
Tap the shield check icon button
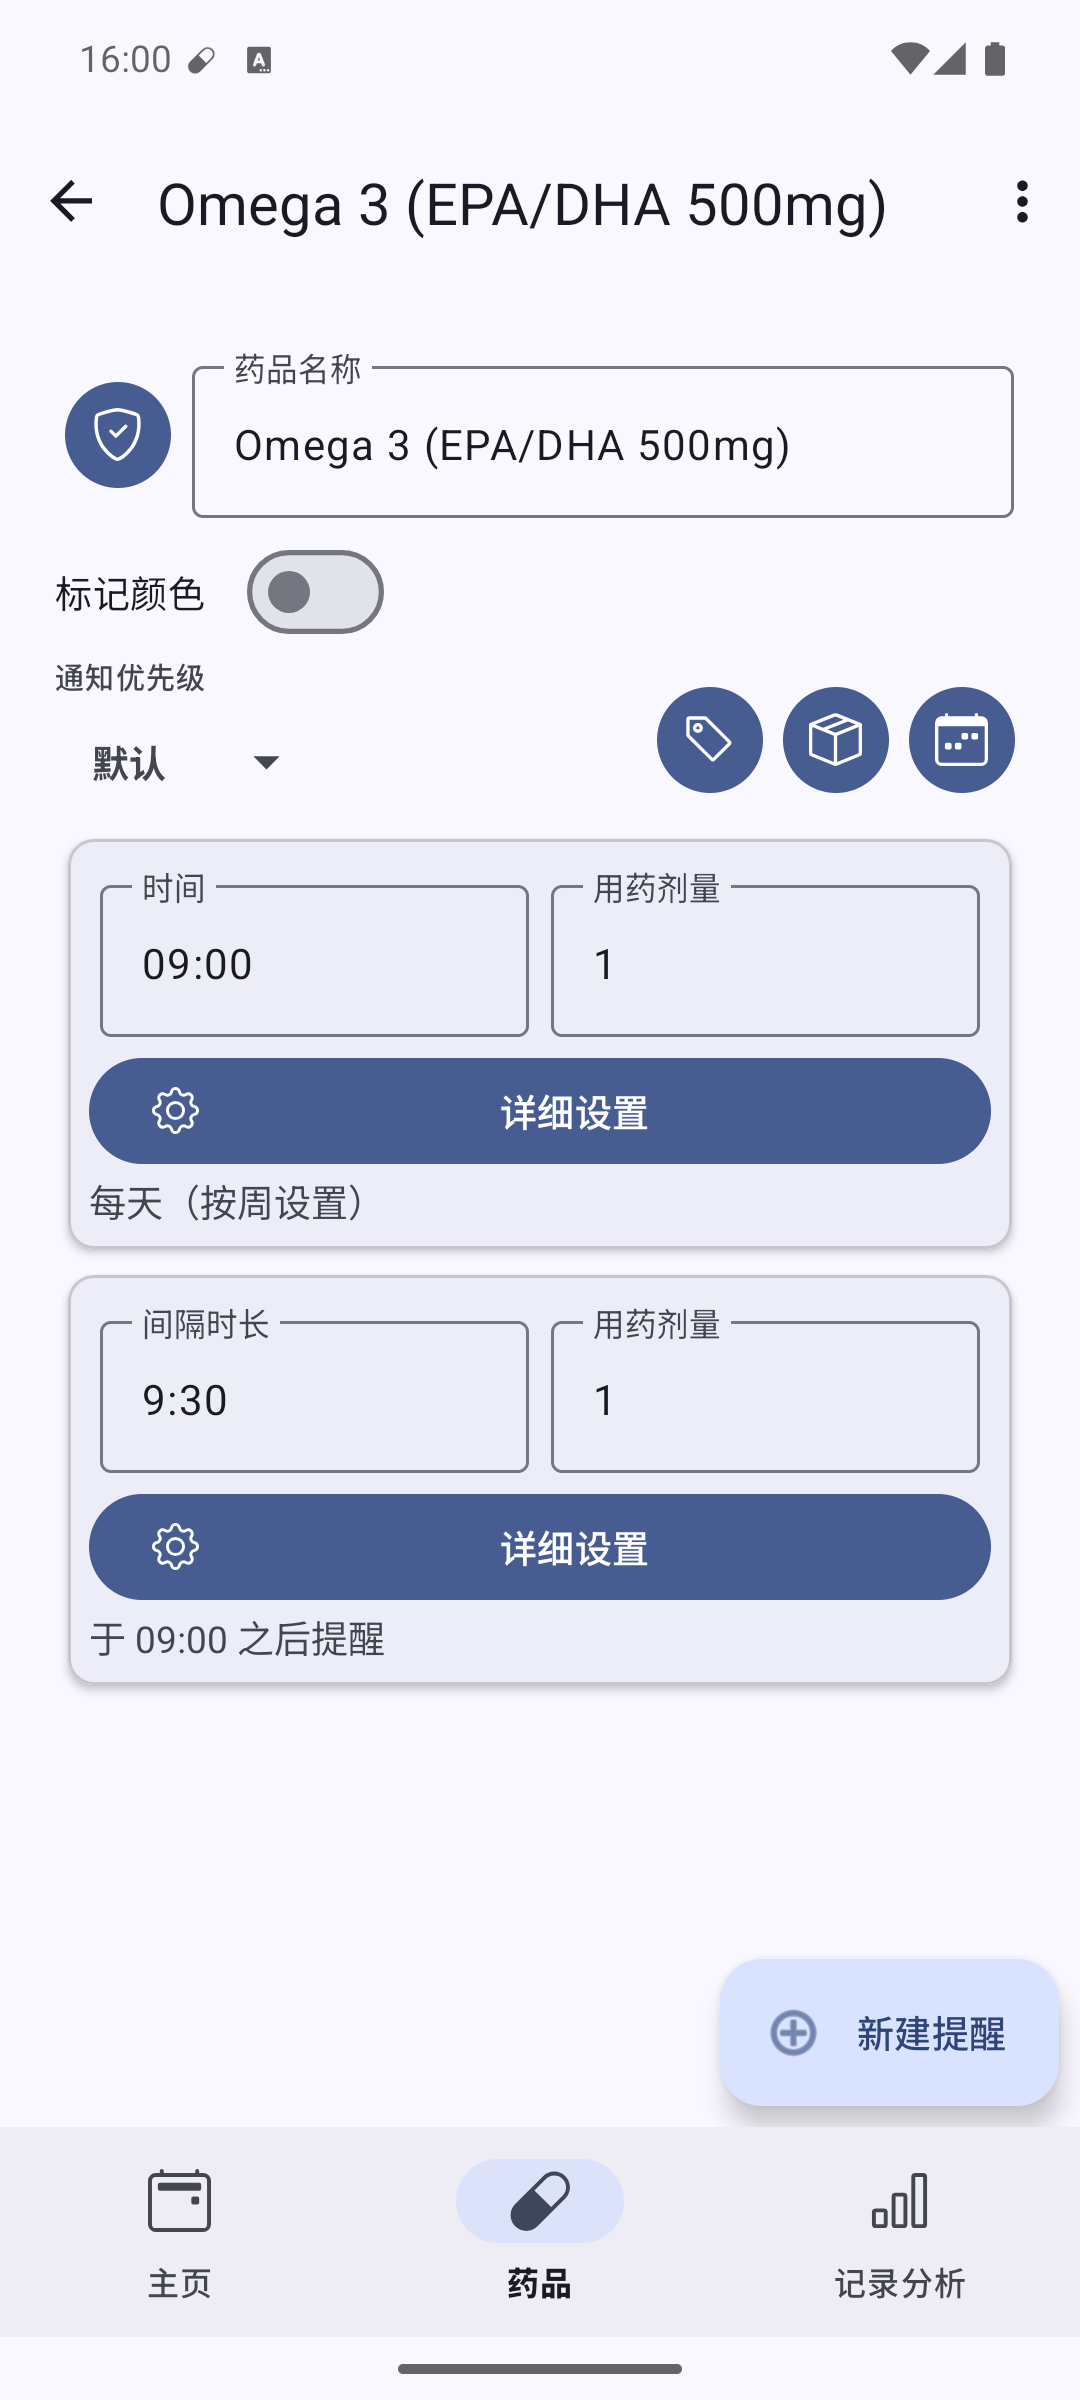pyautogui.click(x=118, y=435)
